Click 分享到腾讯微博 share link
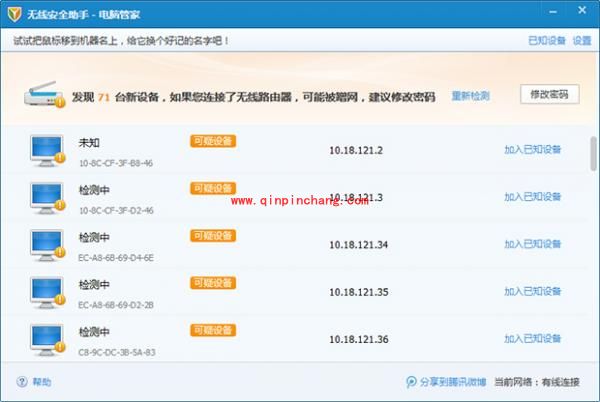Screen dimensions: 600x402 pos(453,382)
